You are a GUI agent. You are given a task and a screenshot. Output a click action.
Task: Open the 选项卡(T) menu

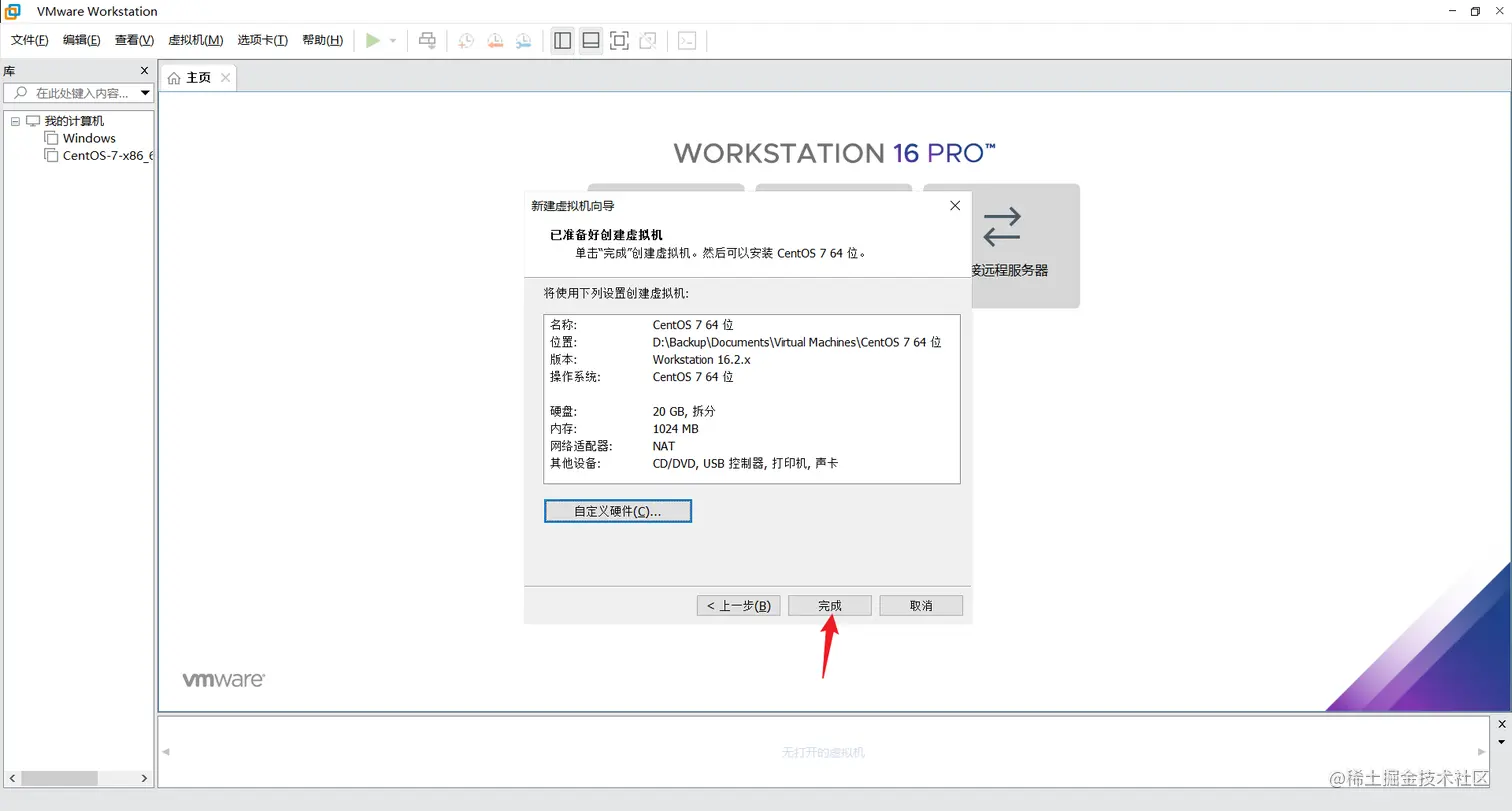tap(263, 40)
